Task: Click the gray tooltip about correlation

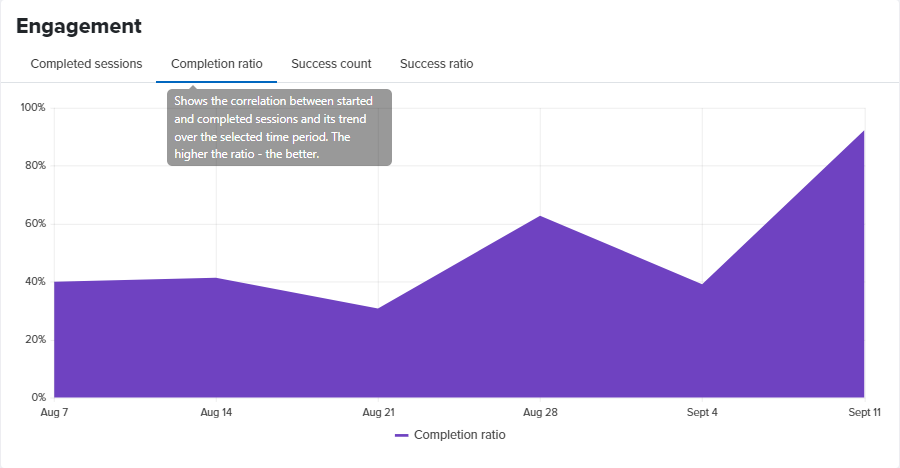Action: (x=280, y=127)
